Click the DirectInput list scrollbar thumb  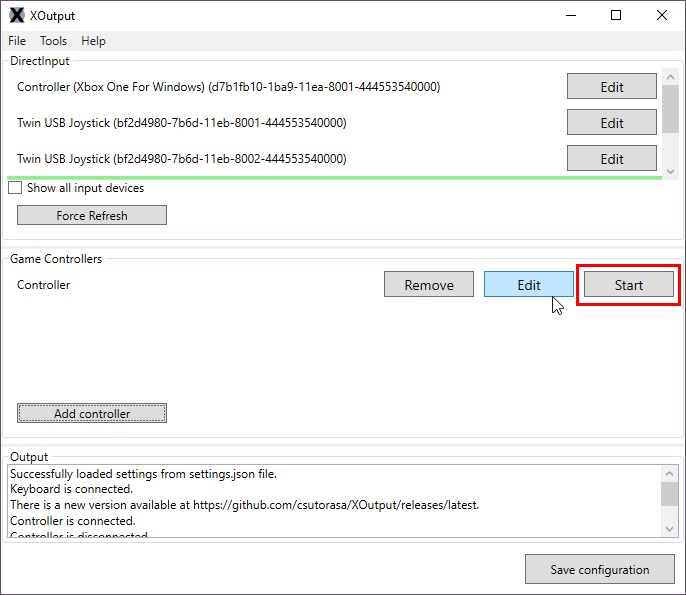click(670, 109)
